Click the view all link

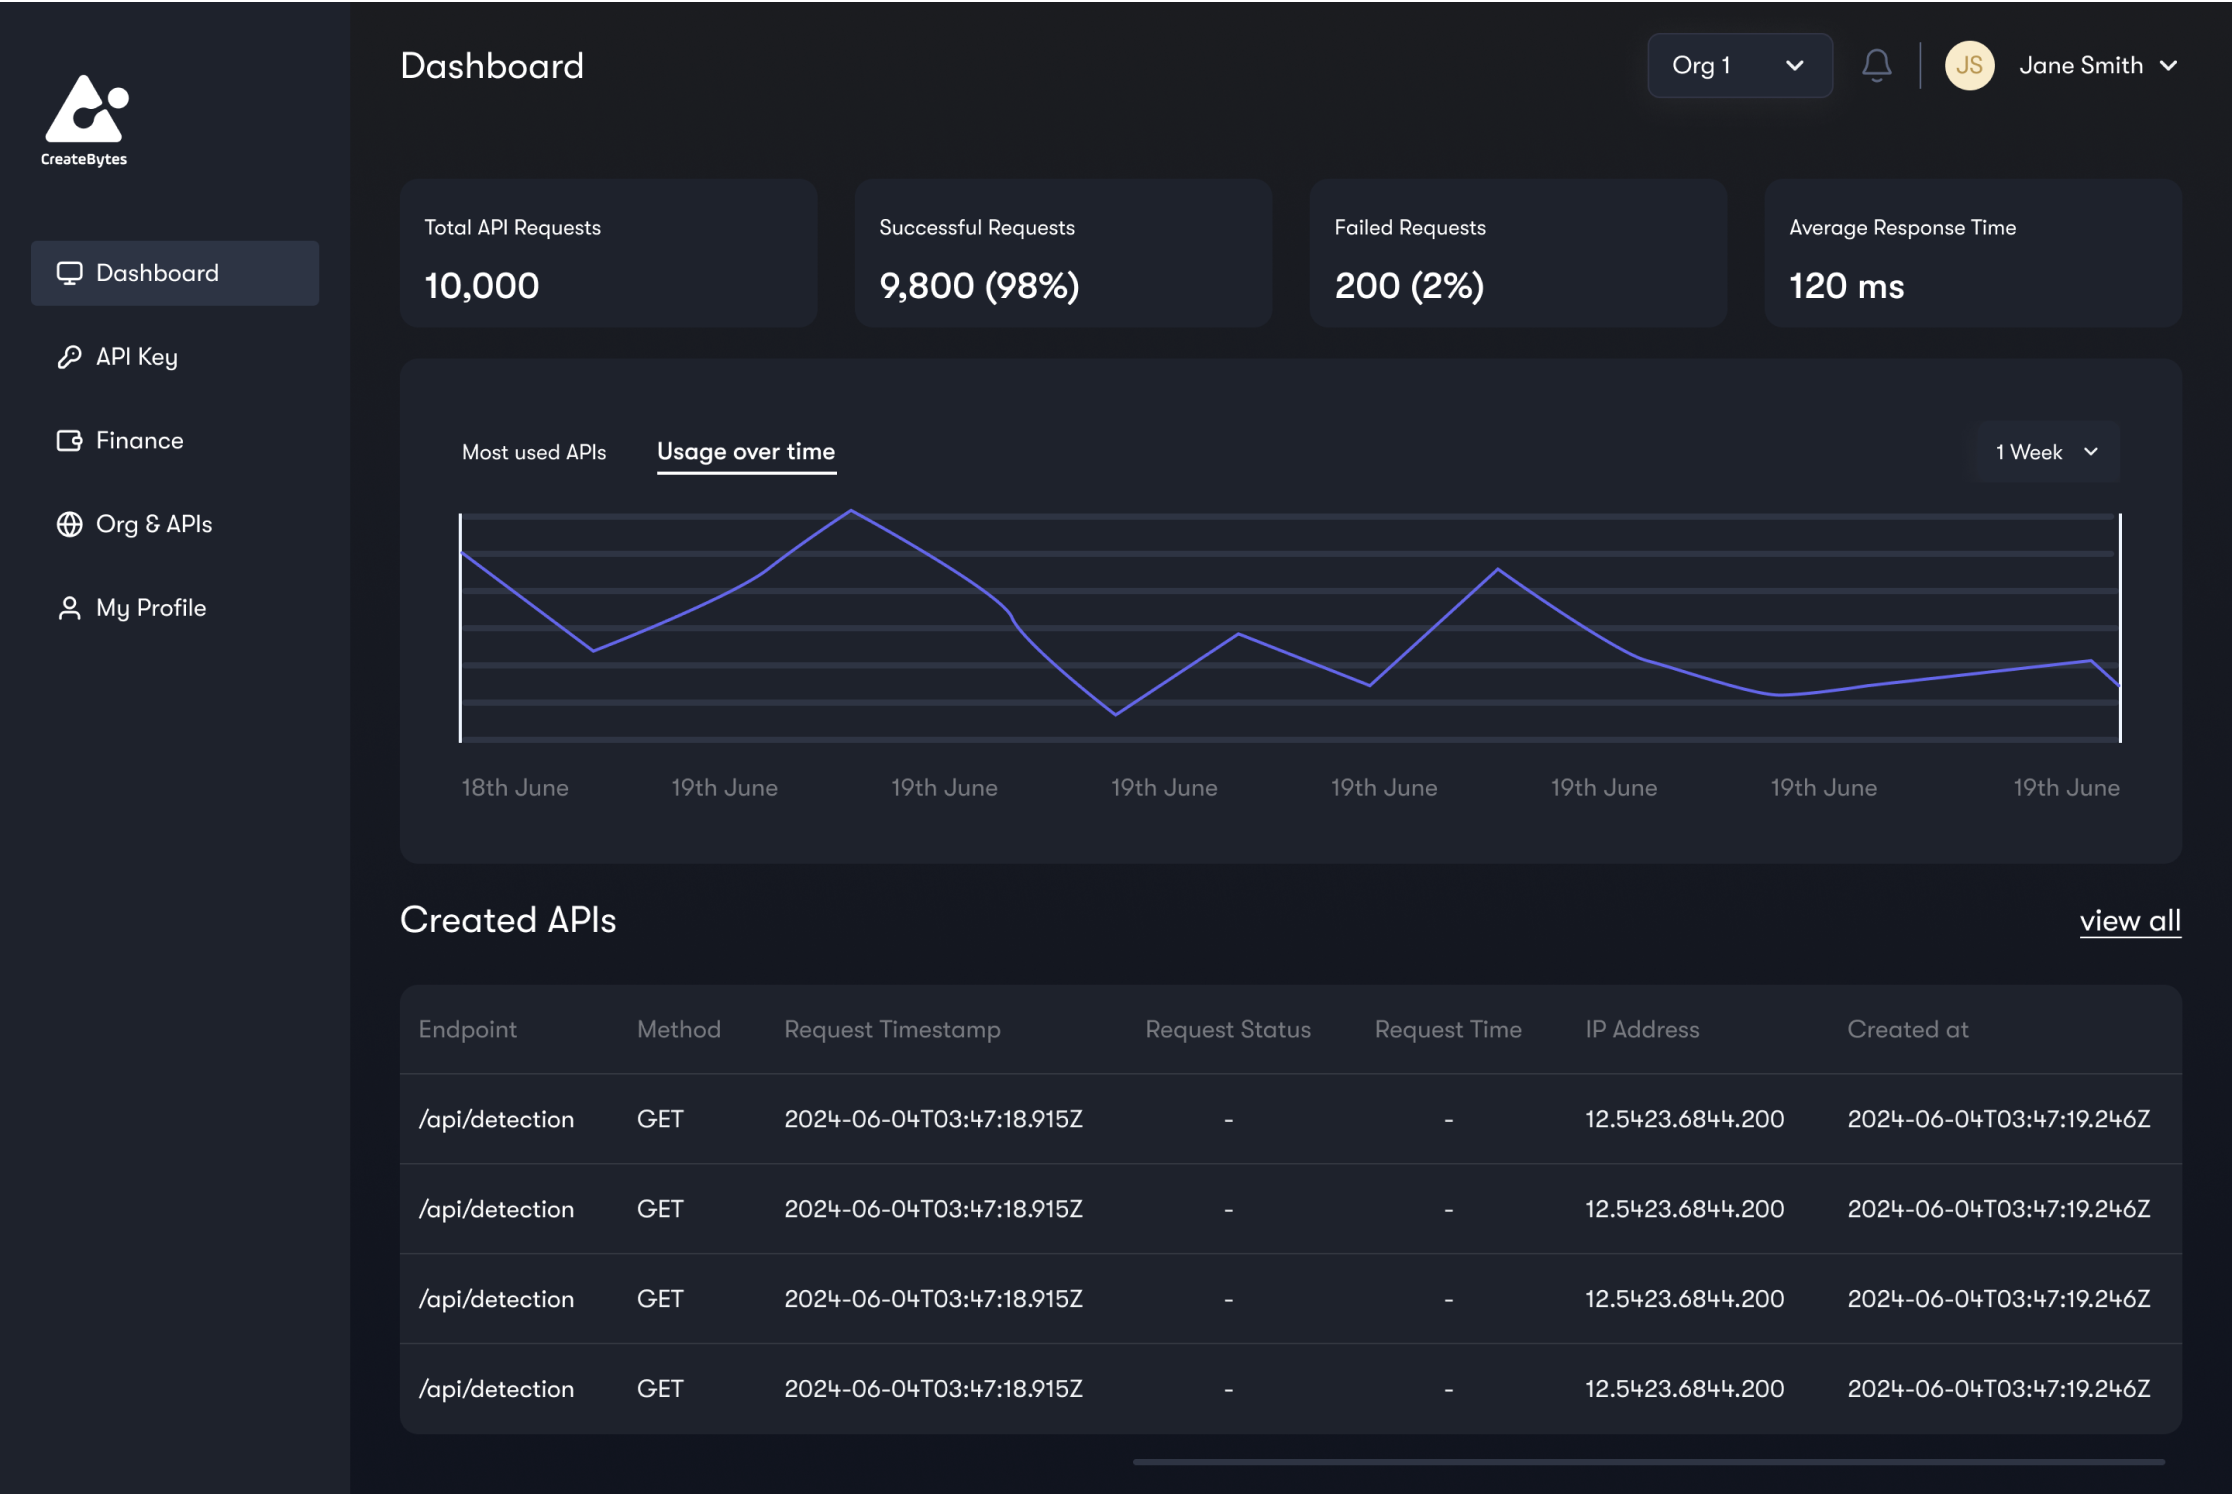[x=2129, y=920]
